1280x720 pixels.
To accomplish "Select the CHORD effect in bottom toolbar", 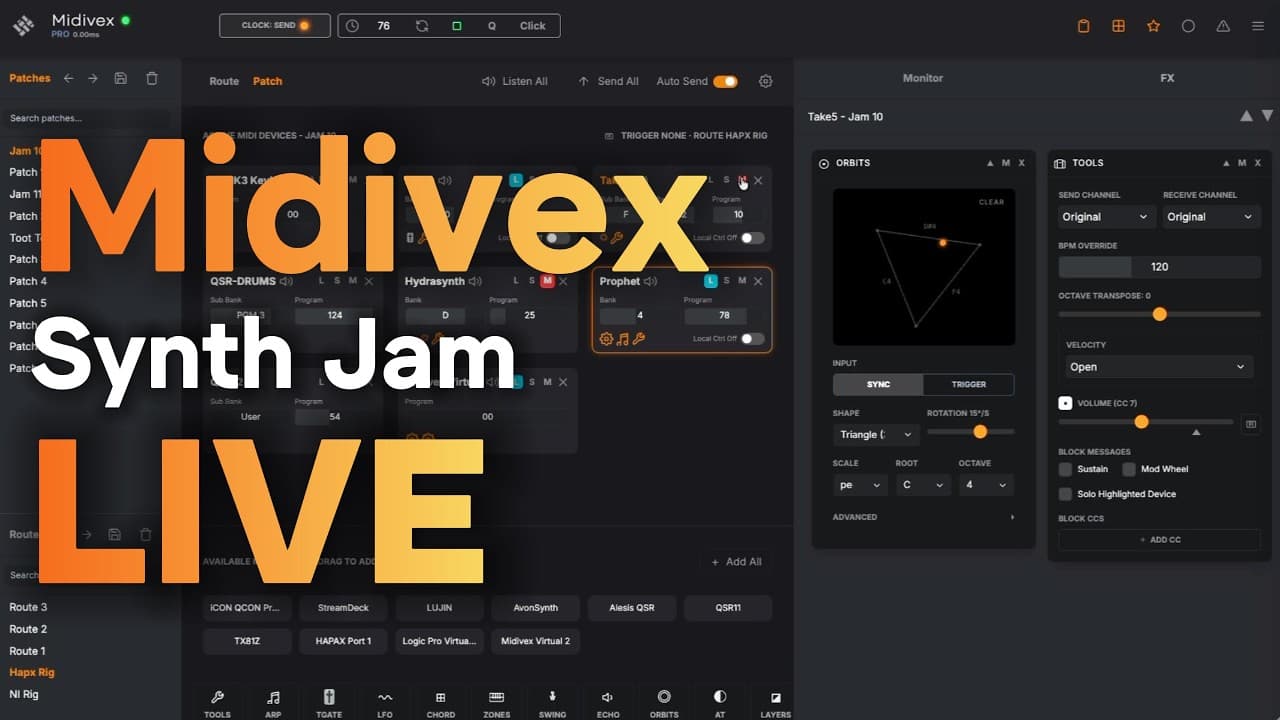I will tap(441, 704).
